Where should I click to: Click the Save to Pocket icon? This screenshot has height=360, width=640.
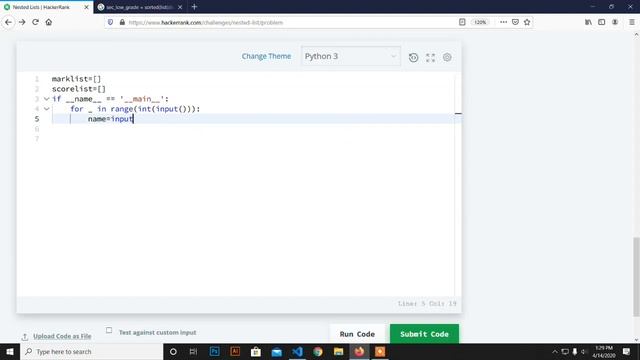point(515,22)
